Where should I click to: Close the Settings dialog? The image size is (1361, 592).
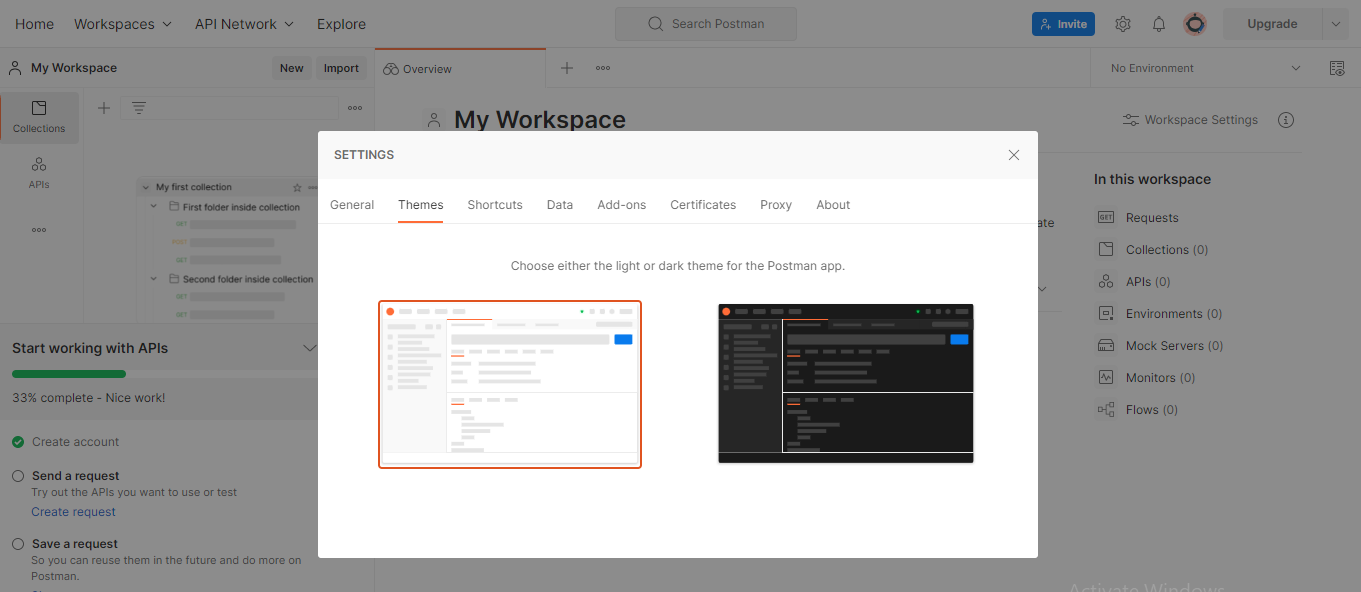coord(1014,155)
